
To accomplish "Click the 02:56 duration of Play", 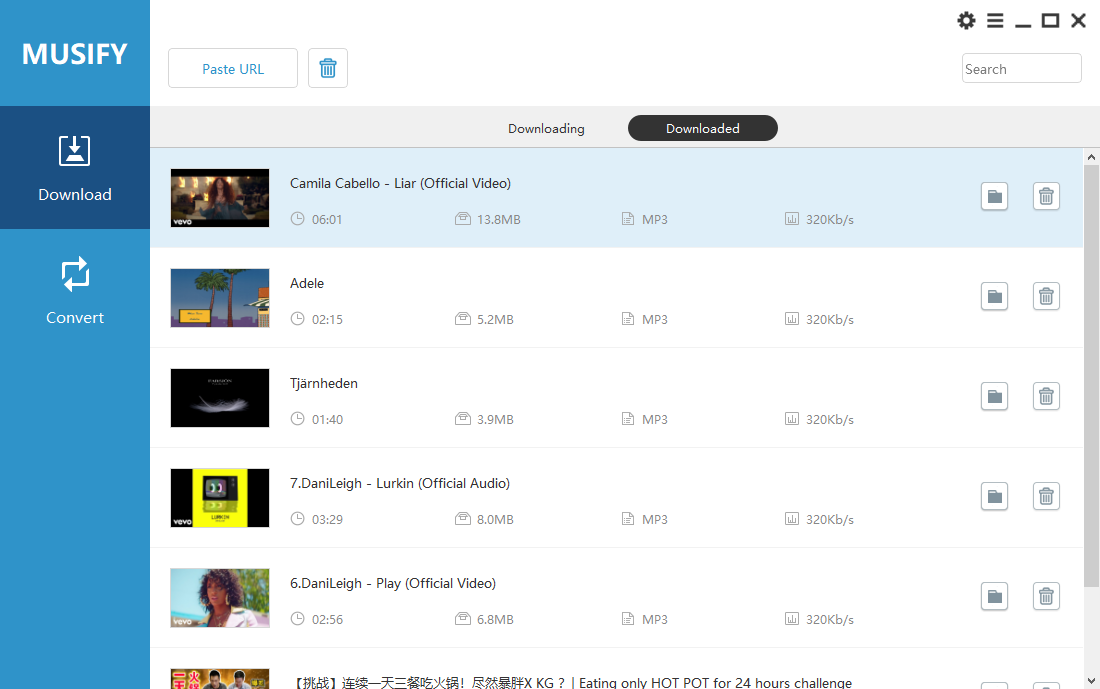I will point(327,620).
